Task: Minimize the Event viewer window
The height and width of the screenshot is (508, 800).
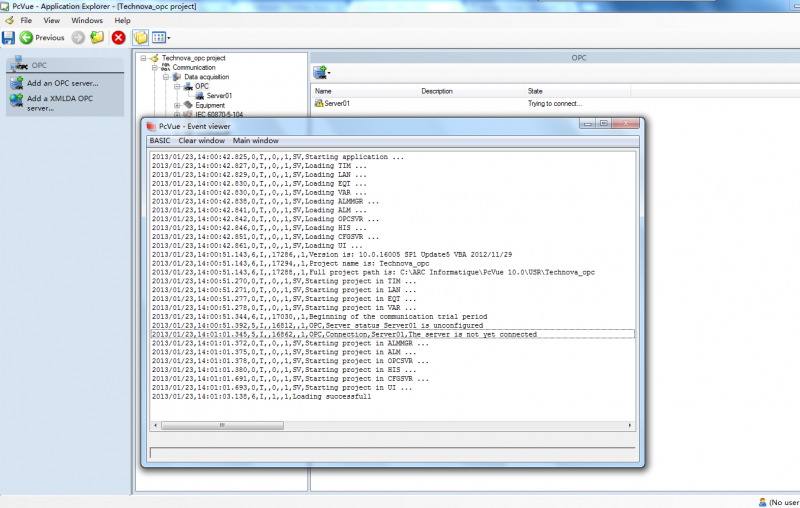Action: (587, 123)
